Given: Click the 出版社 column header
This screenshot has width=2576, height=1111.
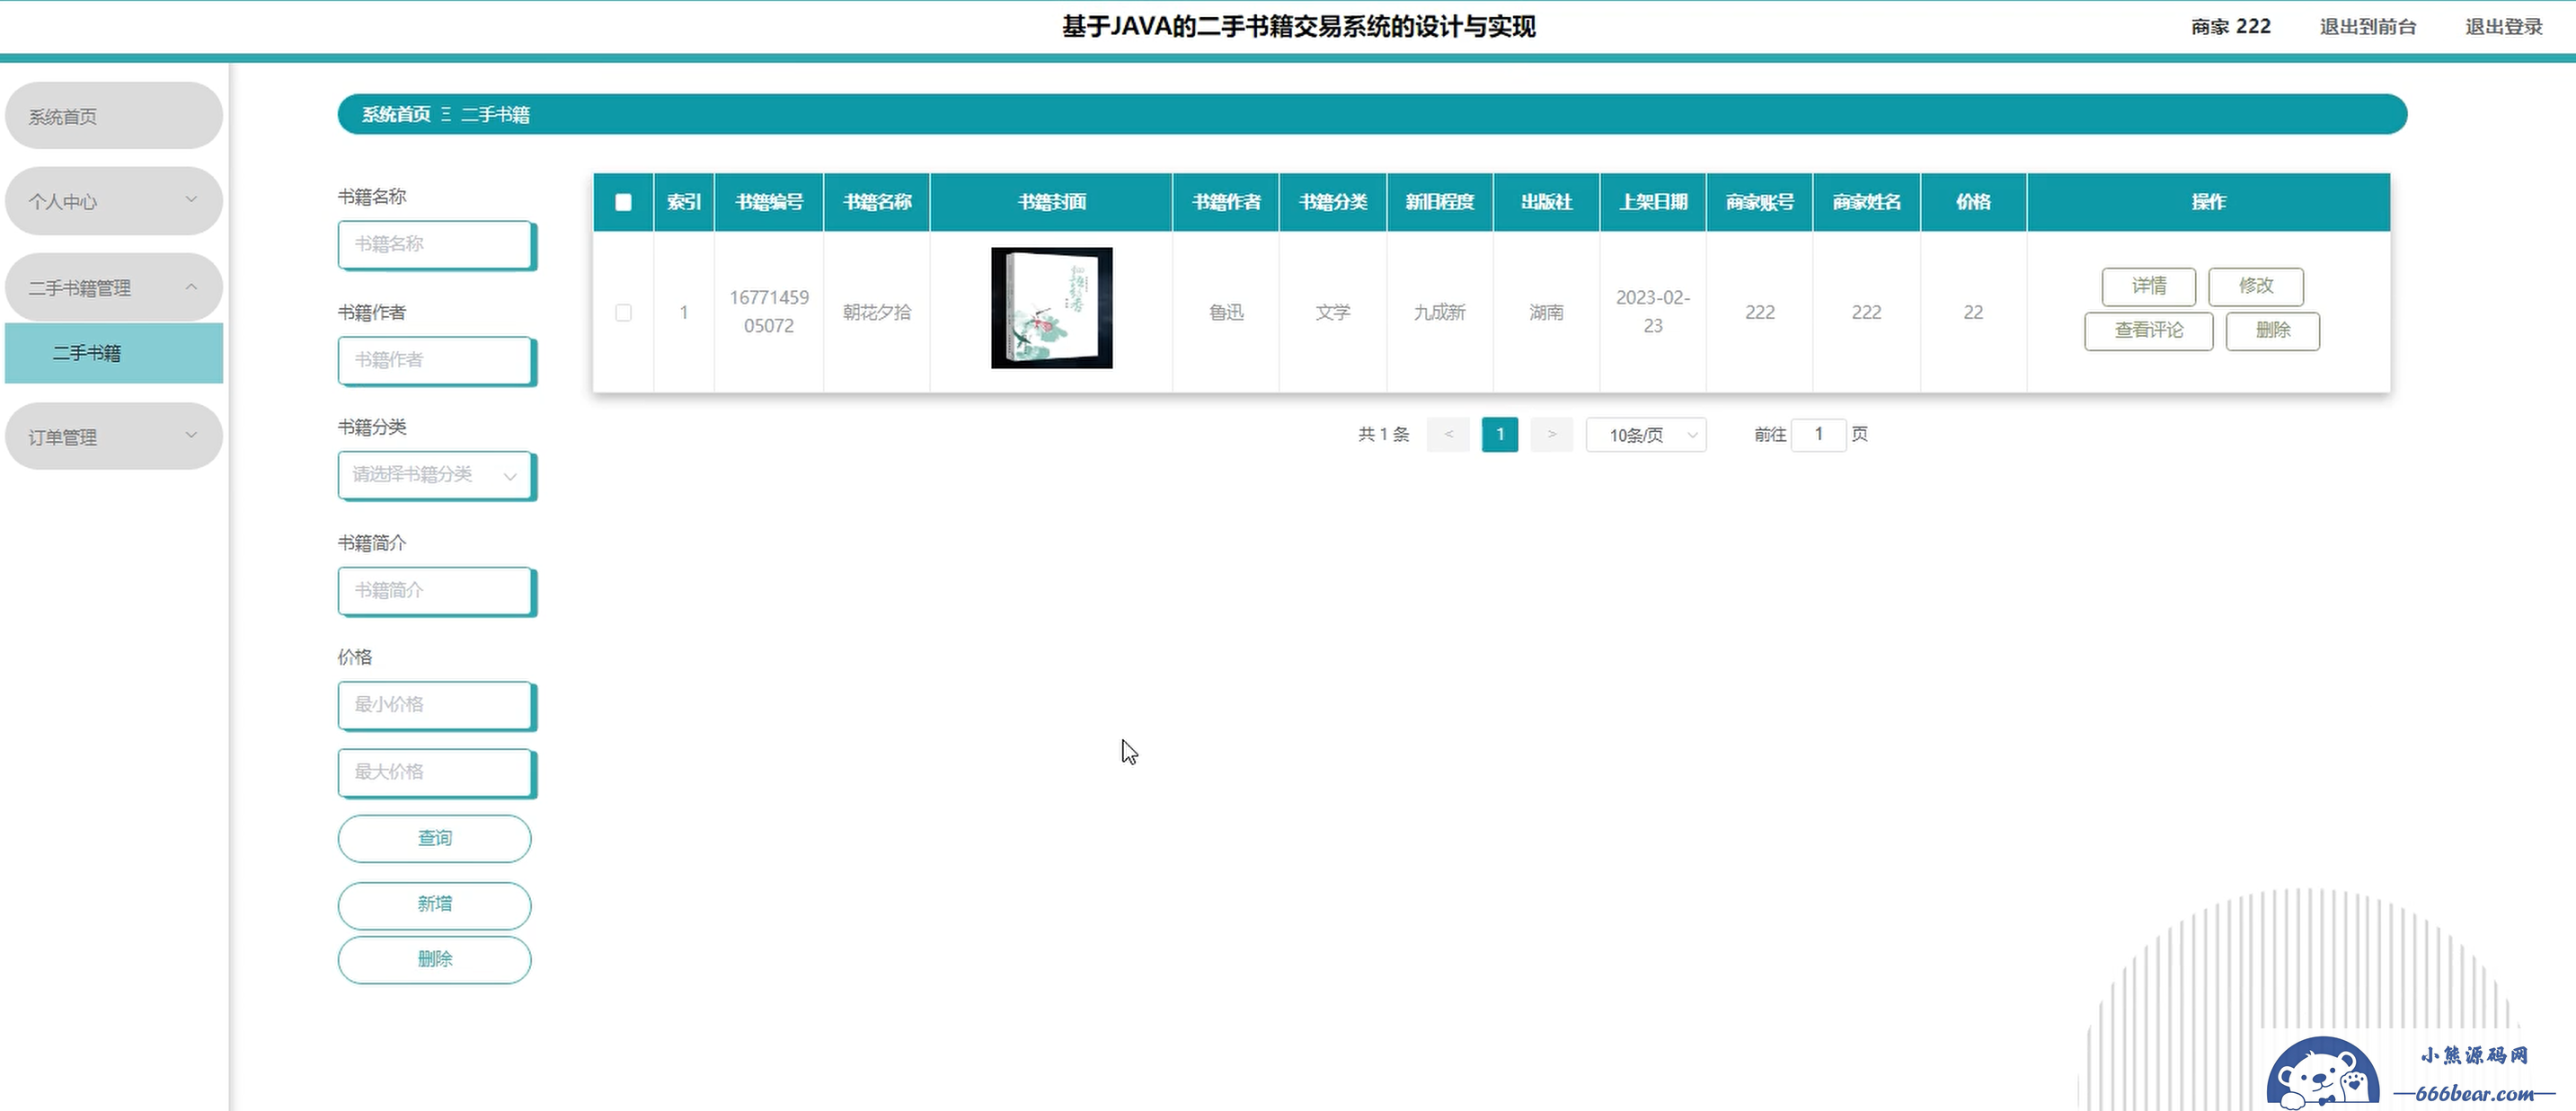Looking at the screenshot, I should pos(1546,202).
